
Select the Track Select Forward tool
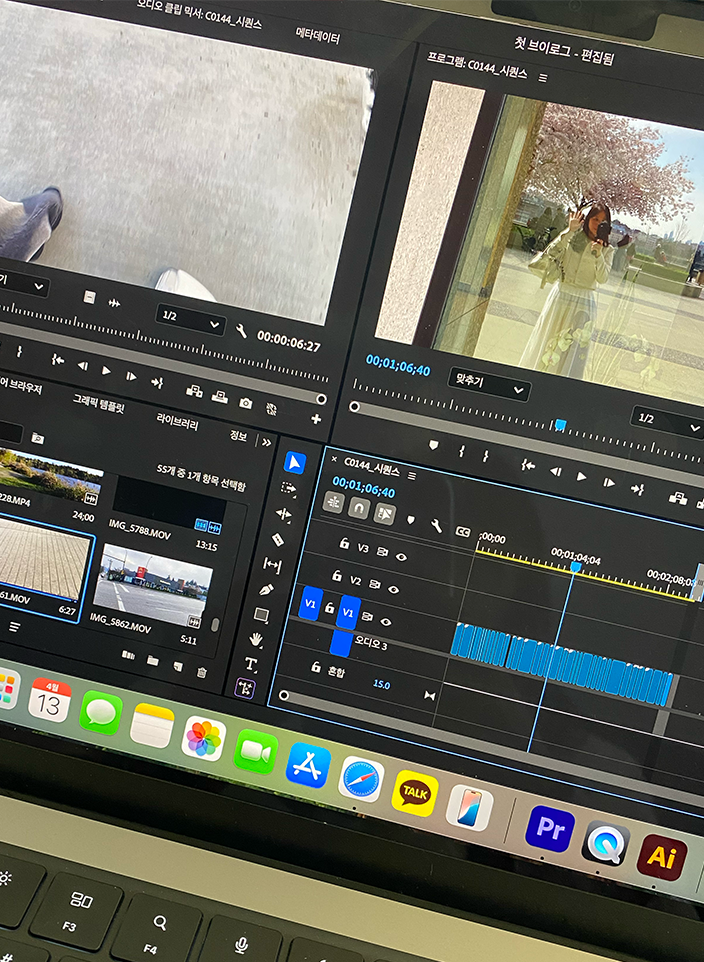[x=288, y=488]
